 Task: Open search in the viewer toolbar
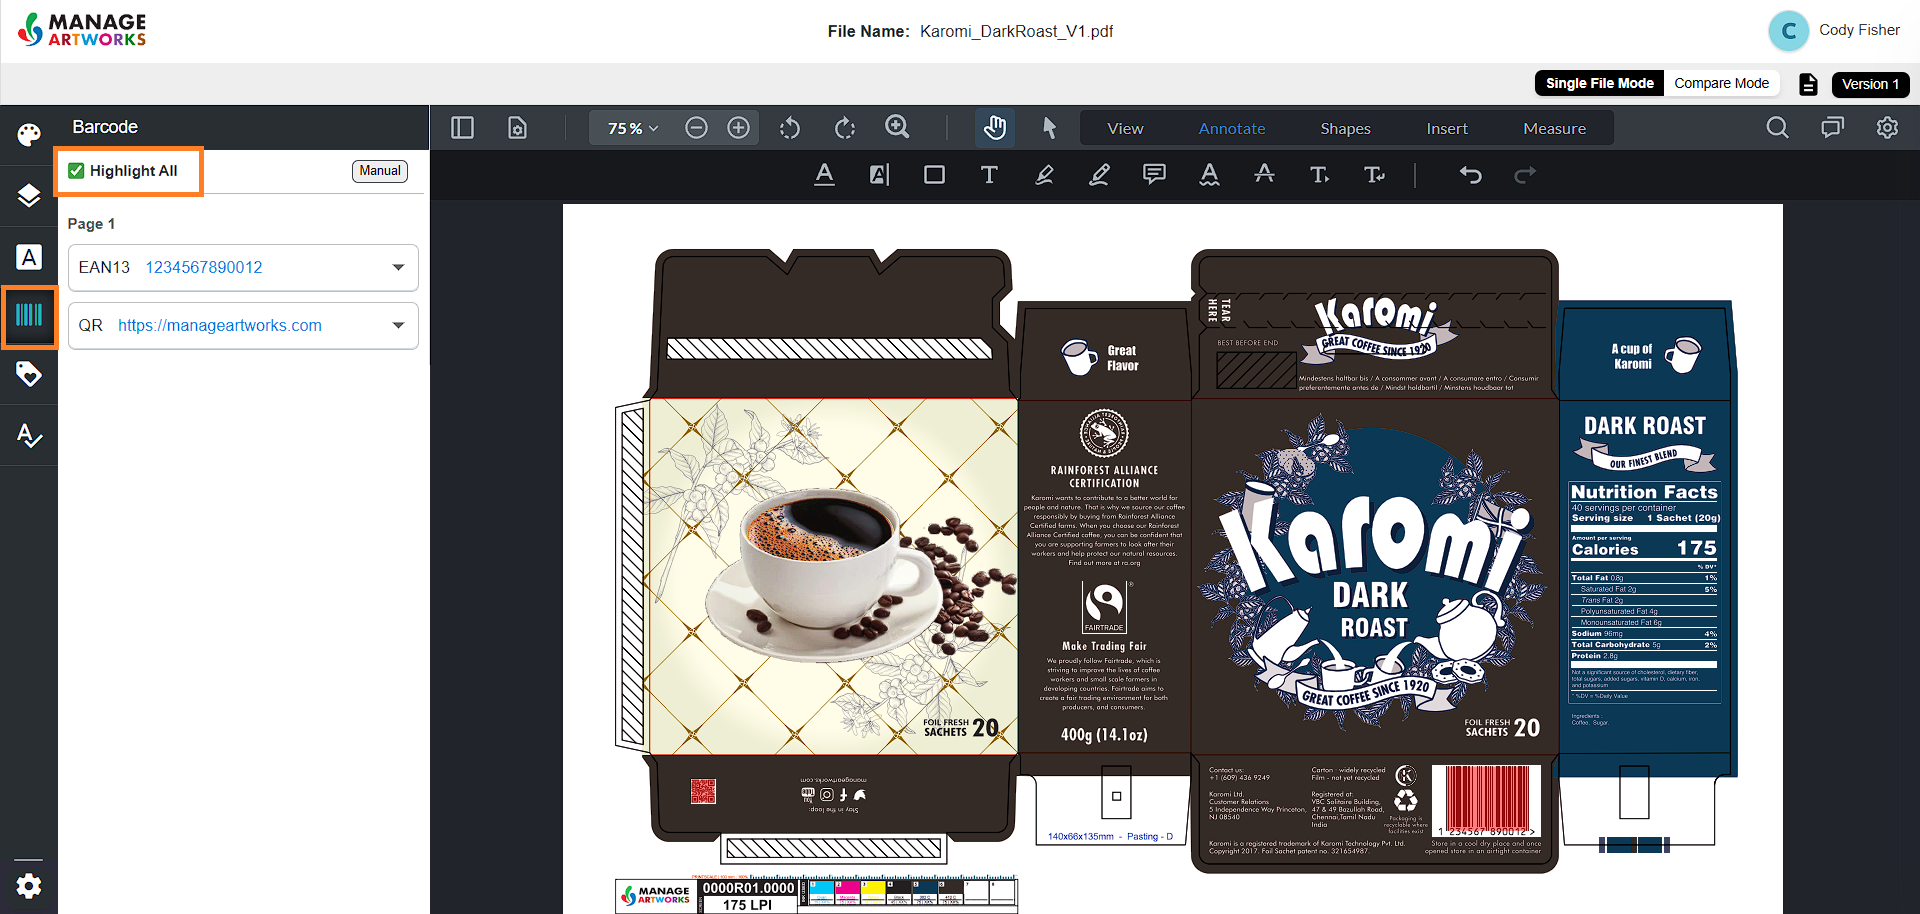[1777, 128]
